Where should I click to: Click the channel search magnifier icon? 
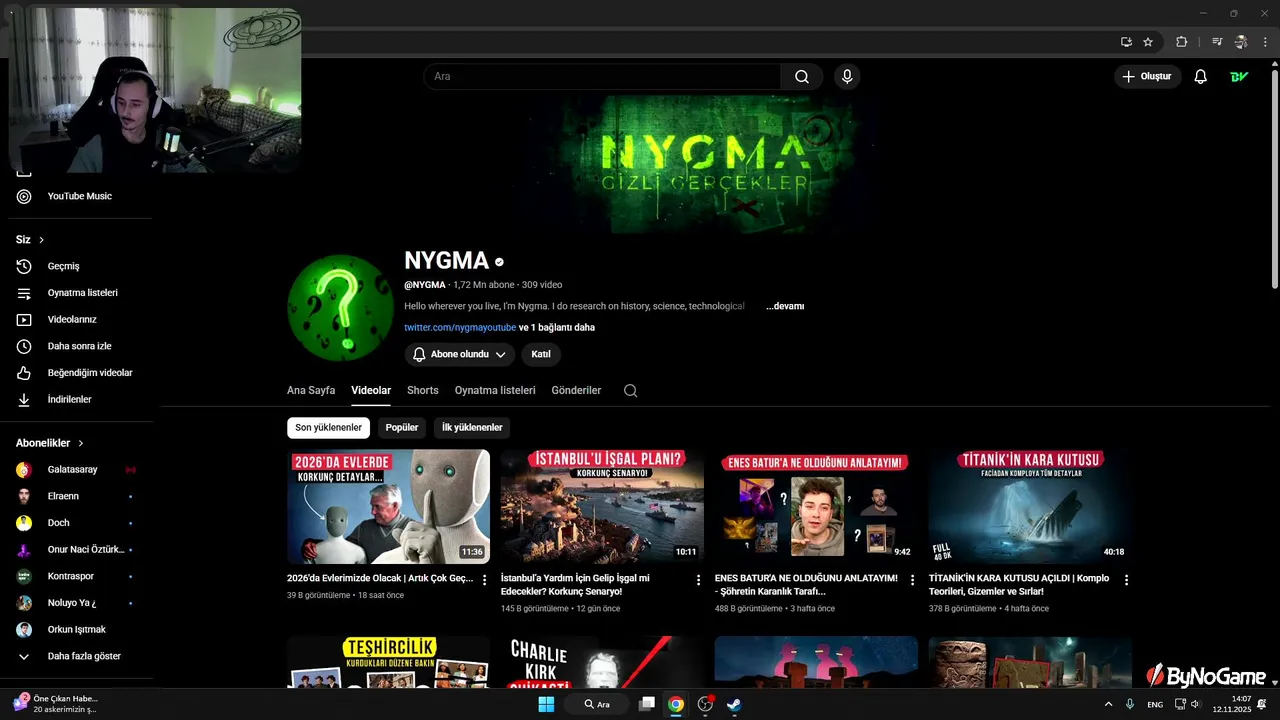[x=630, y=391]
